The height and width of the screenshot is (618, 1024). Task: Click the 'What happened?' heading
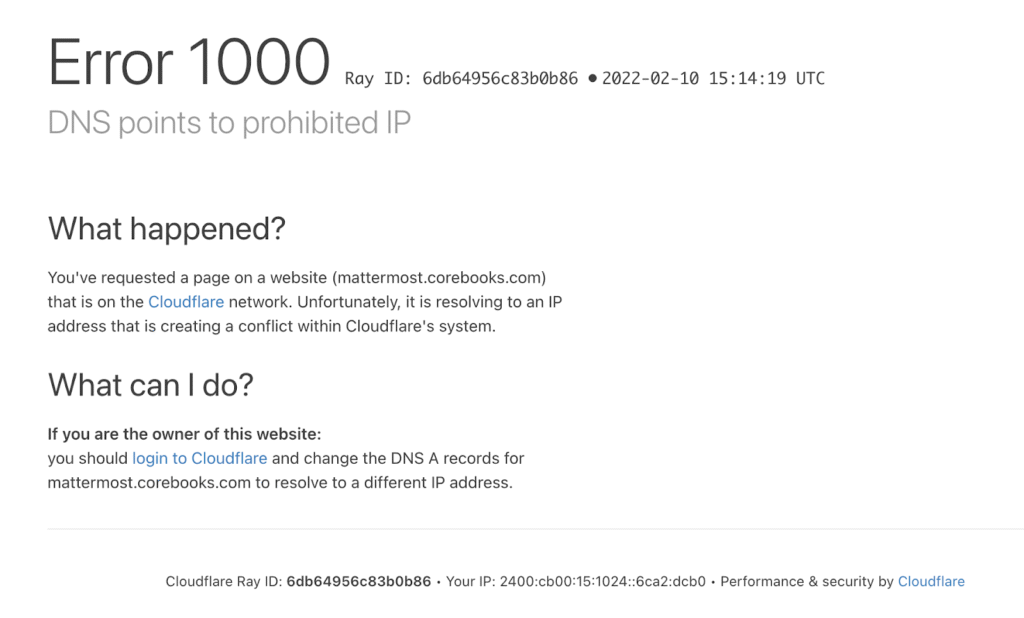(166, 228)
